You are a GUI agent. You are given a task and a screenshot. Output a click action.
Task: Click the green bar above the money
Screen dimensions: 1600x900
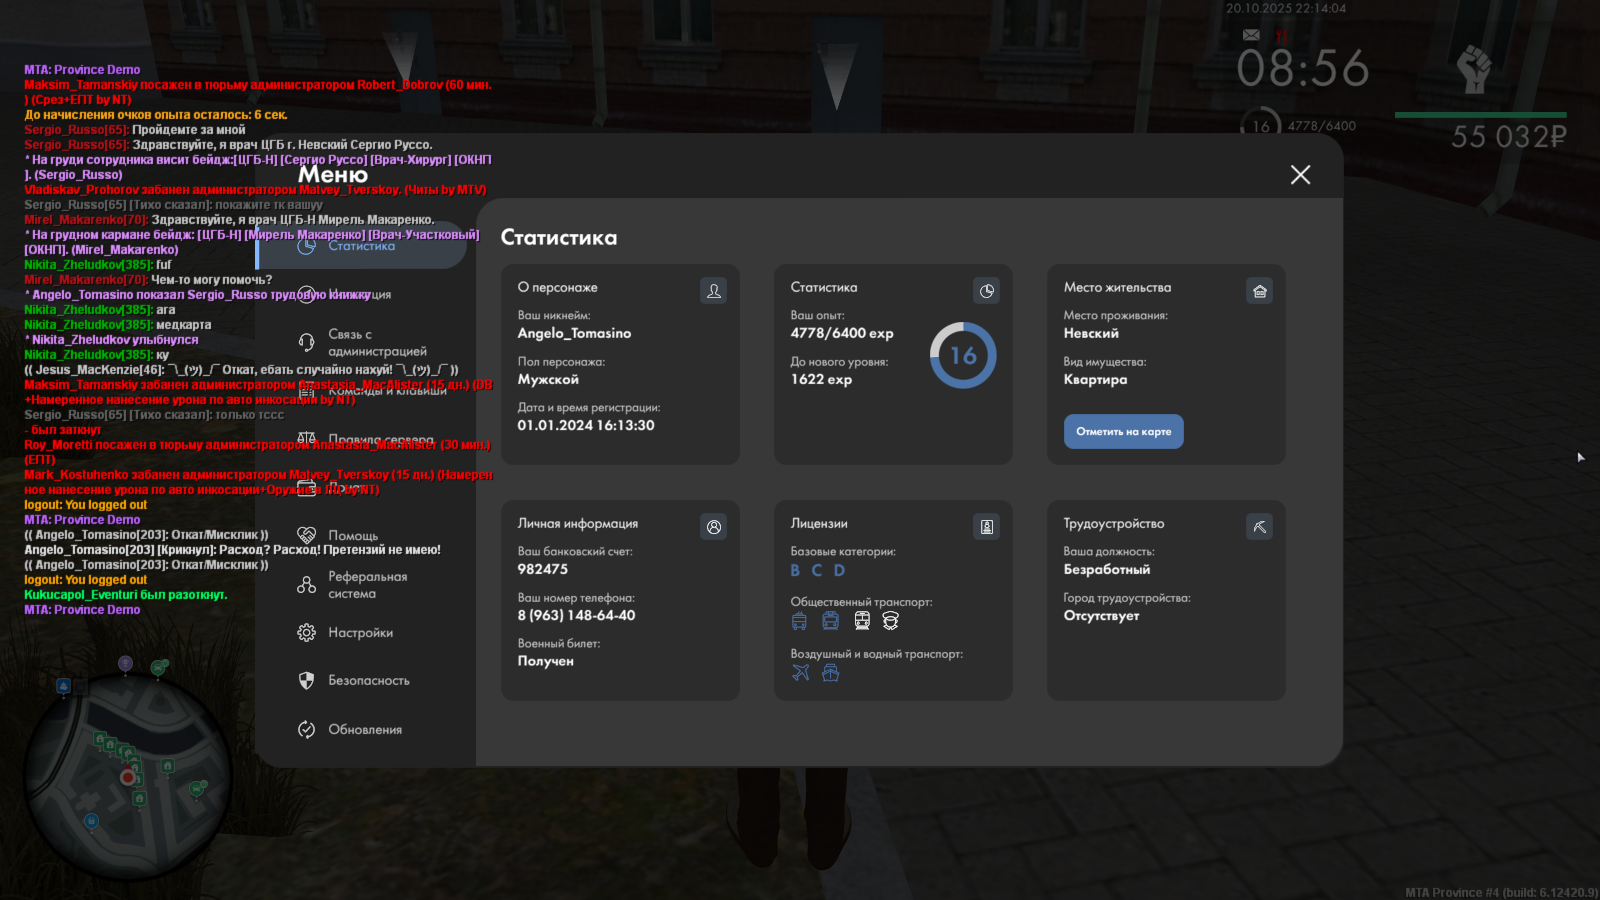[1480, 115]
